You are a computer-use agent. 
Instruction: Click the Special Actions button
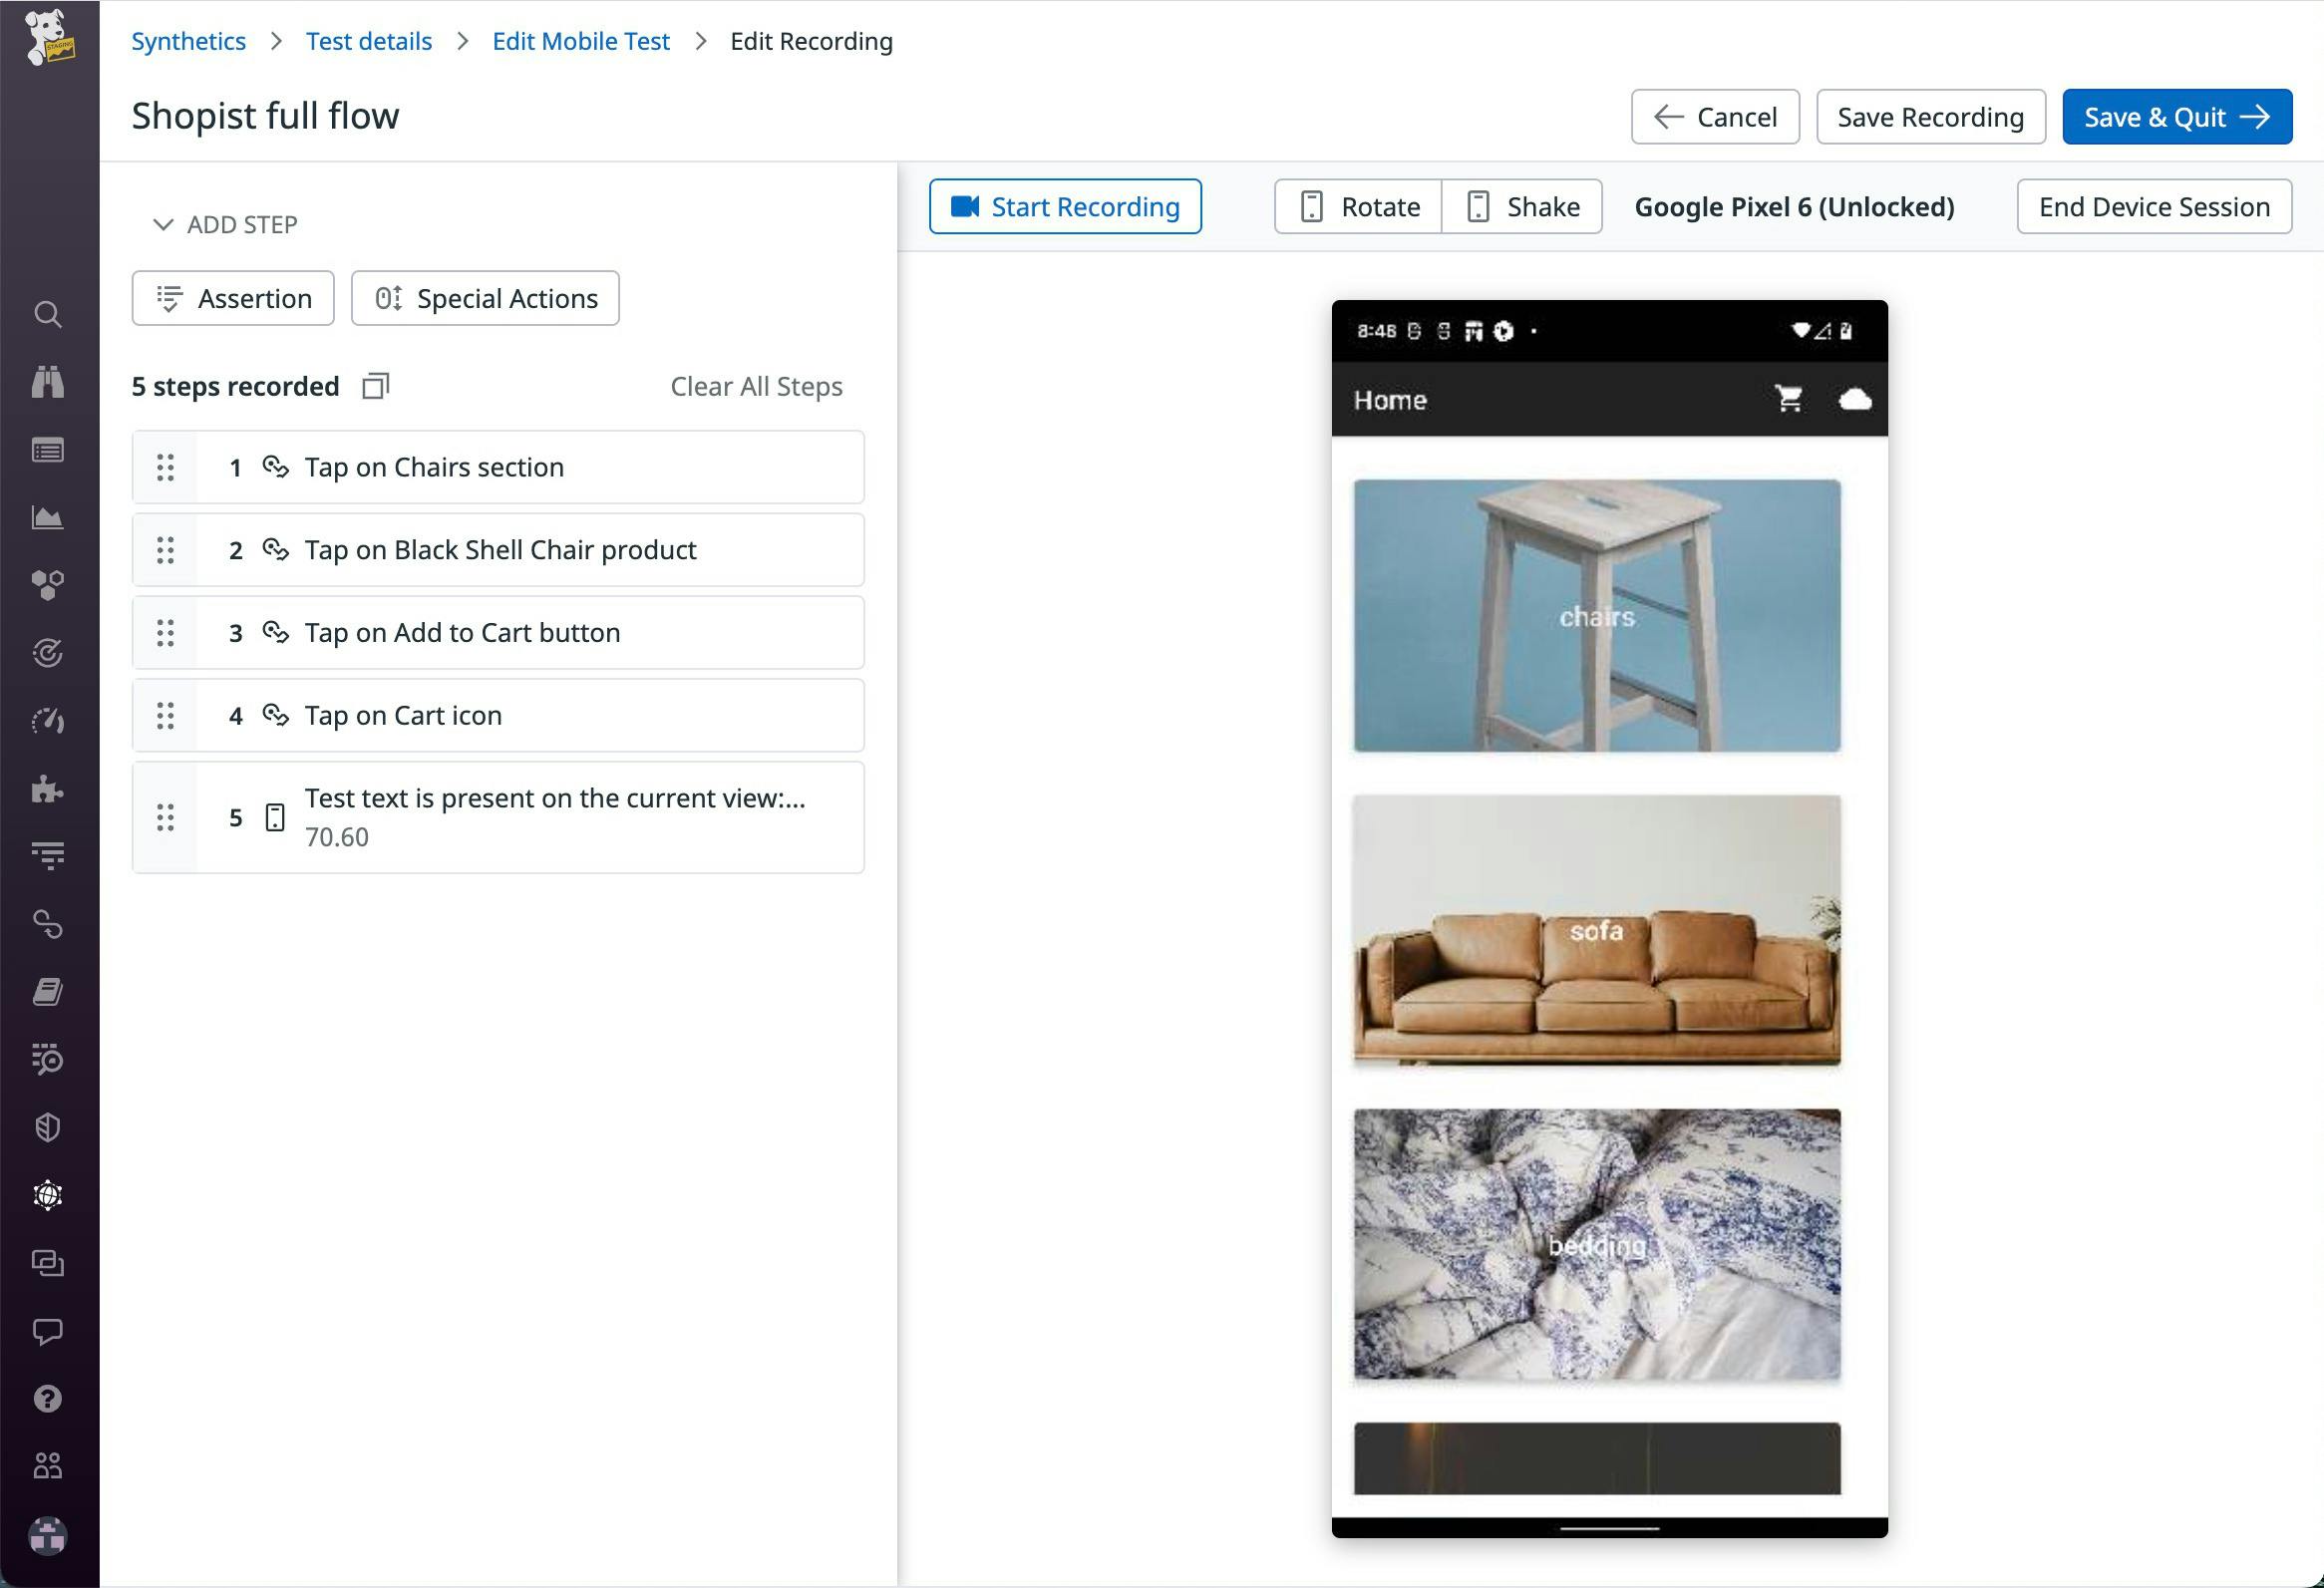click(486, 298)
